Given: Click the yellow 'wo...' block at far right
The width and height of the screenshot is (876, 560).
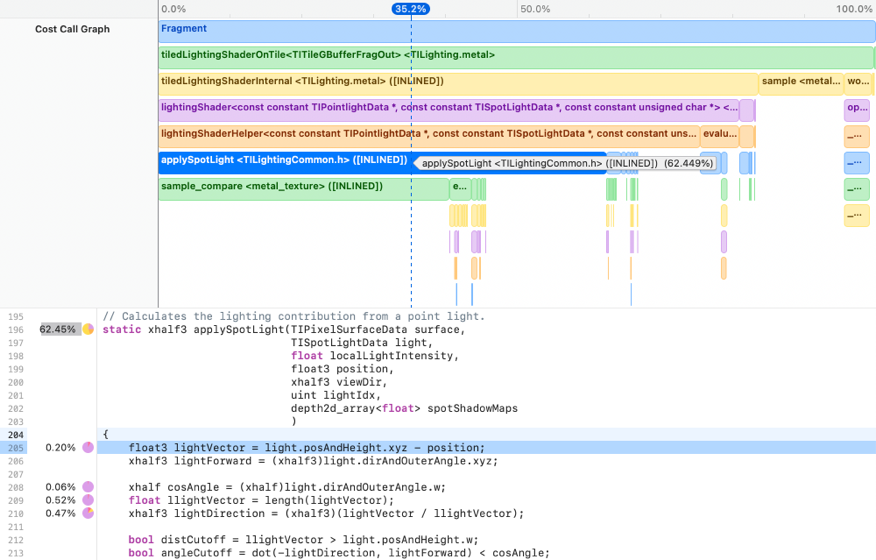Looking at the screenshot, I should tap(858, 82).
